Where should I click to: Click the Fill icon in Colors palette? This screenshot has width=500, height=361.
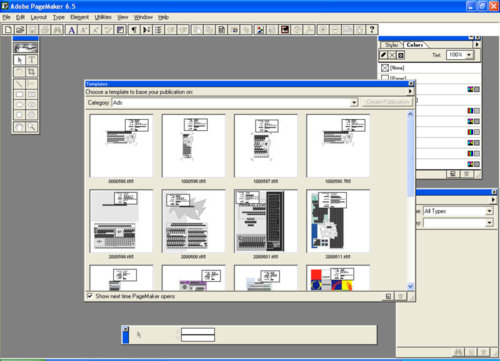pos(392,55)
